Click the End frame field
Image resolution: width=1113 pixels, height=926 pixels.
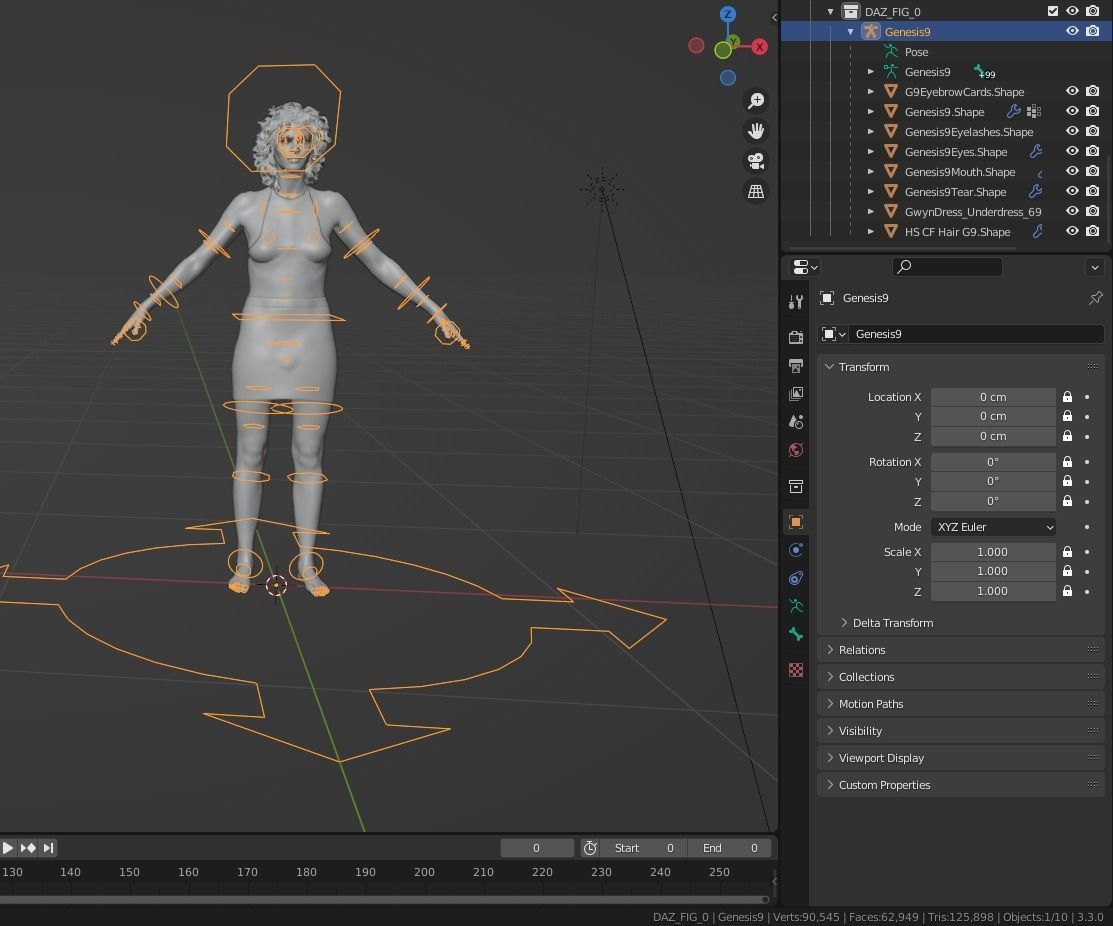click(730, 848)
